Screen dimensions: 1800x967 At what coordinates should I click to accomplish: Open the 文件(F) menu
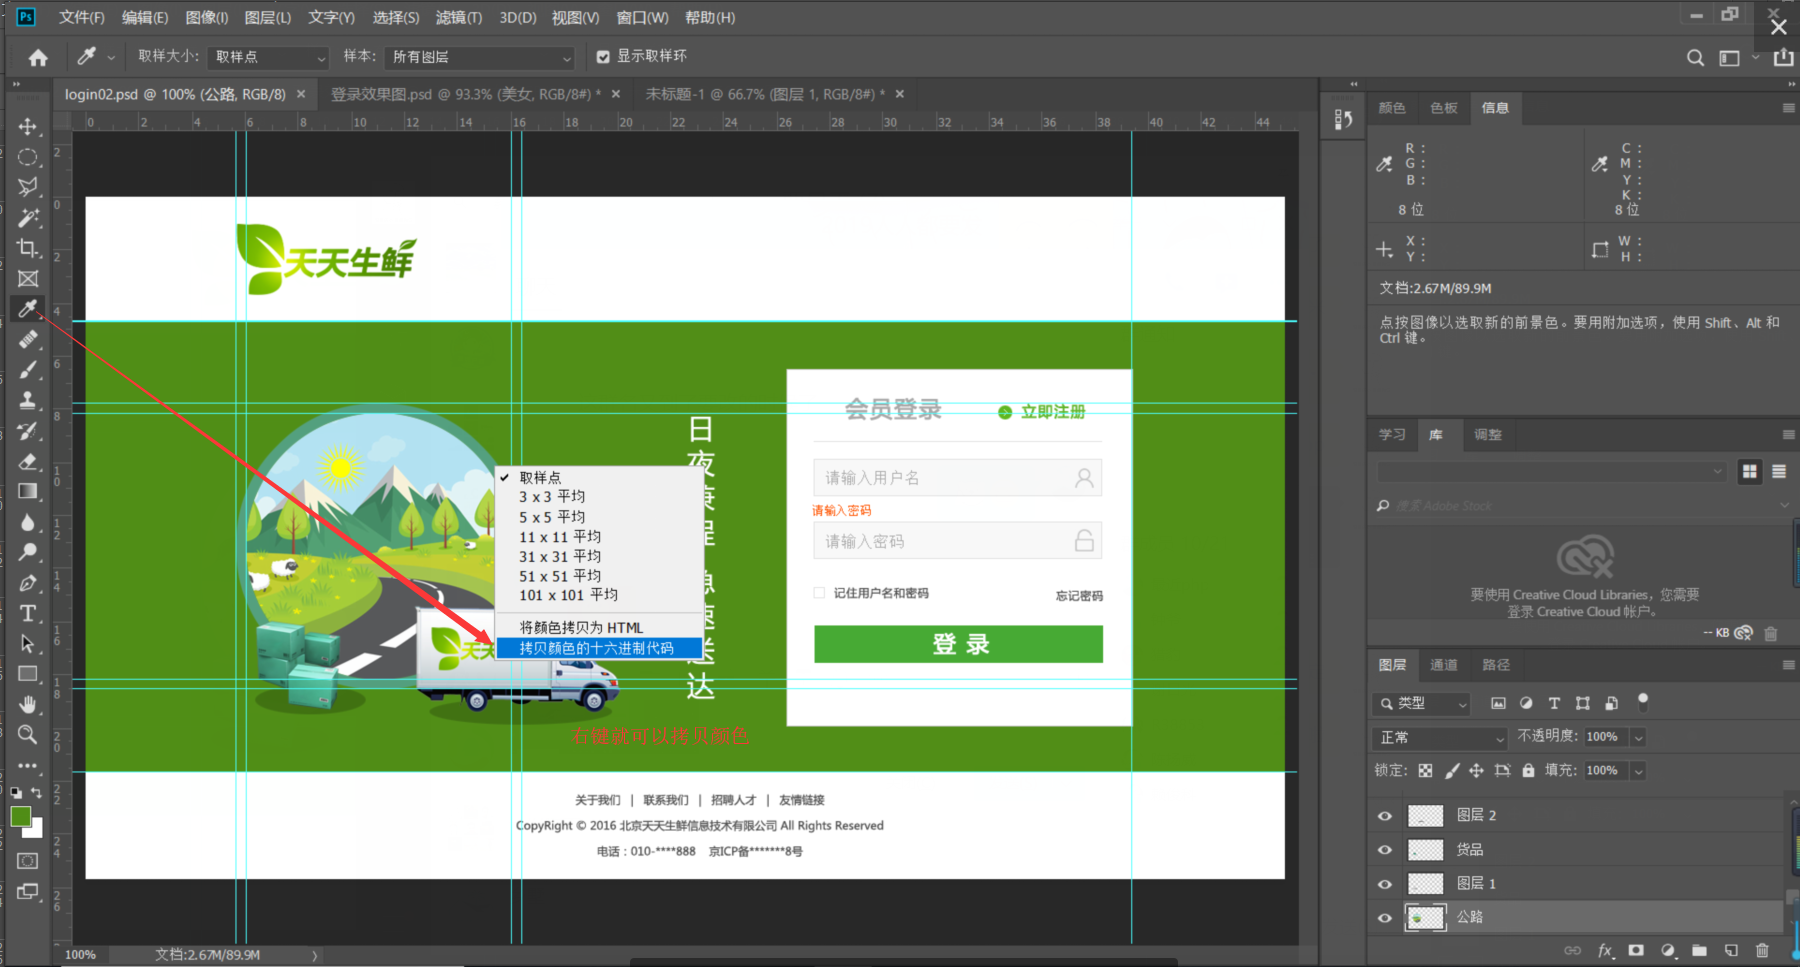coord(81,18)
